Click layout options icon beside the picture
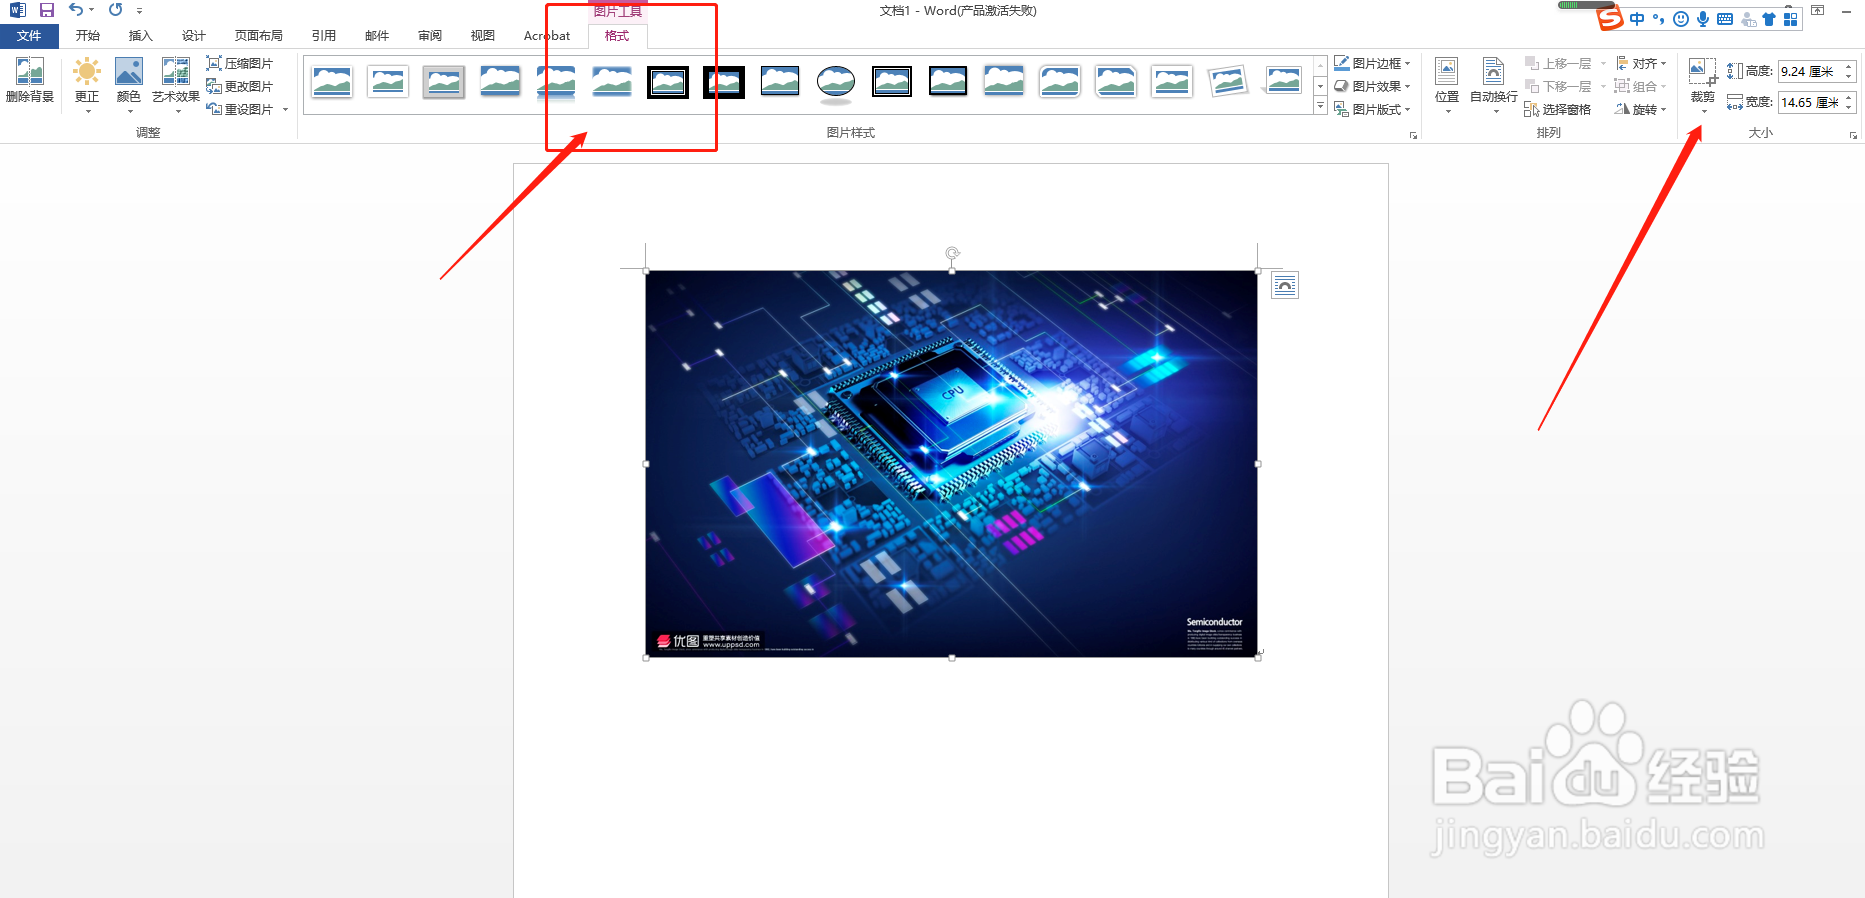Viewport: 1865px width, 898px height. pos(1285,286)
